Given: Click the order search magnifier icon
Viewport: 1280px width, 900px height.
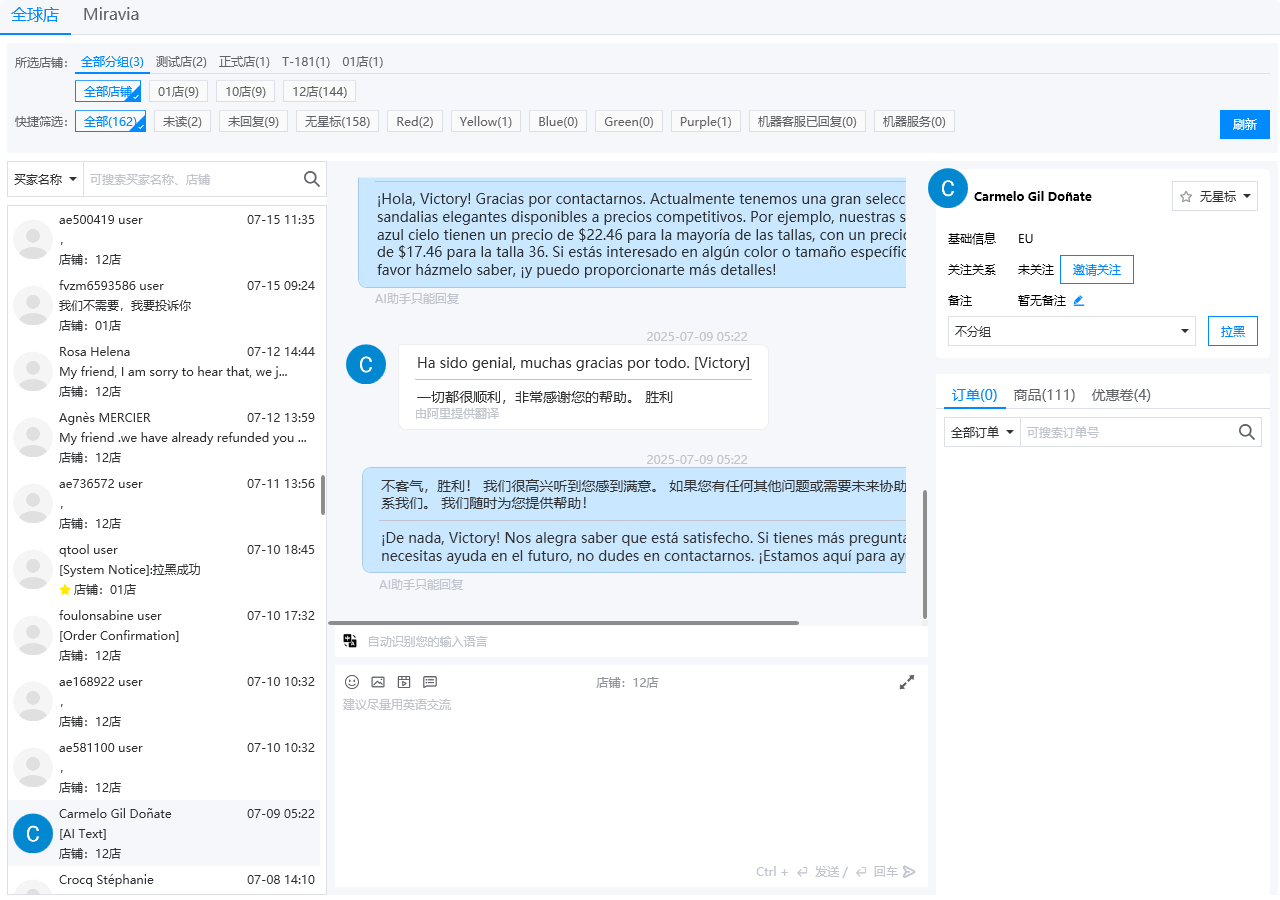Looking at the screenshot, I should click(x=1246, y=432).
